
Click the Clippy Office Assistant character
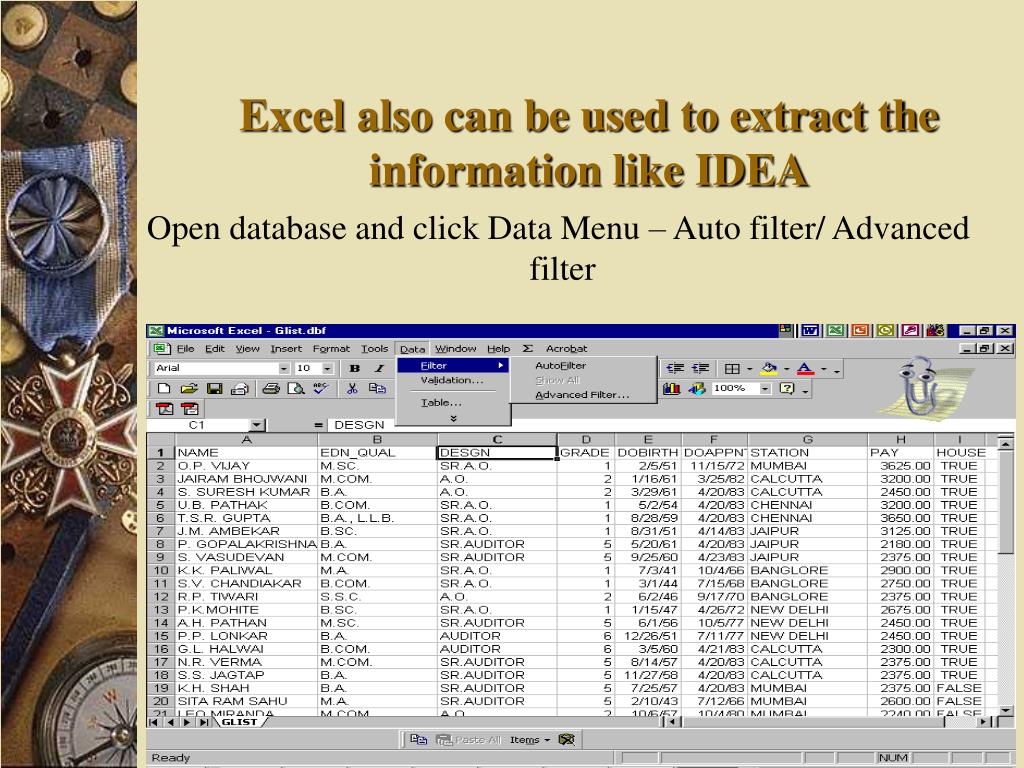tap(919, 389)
